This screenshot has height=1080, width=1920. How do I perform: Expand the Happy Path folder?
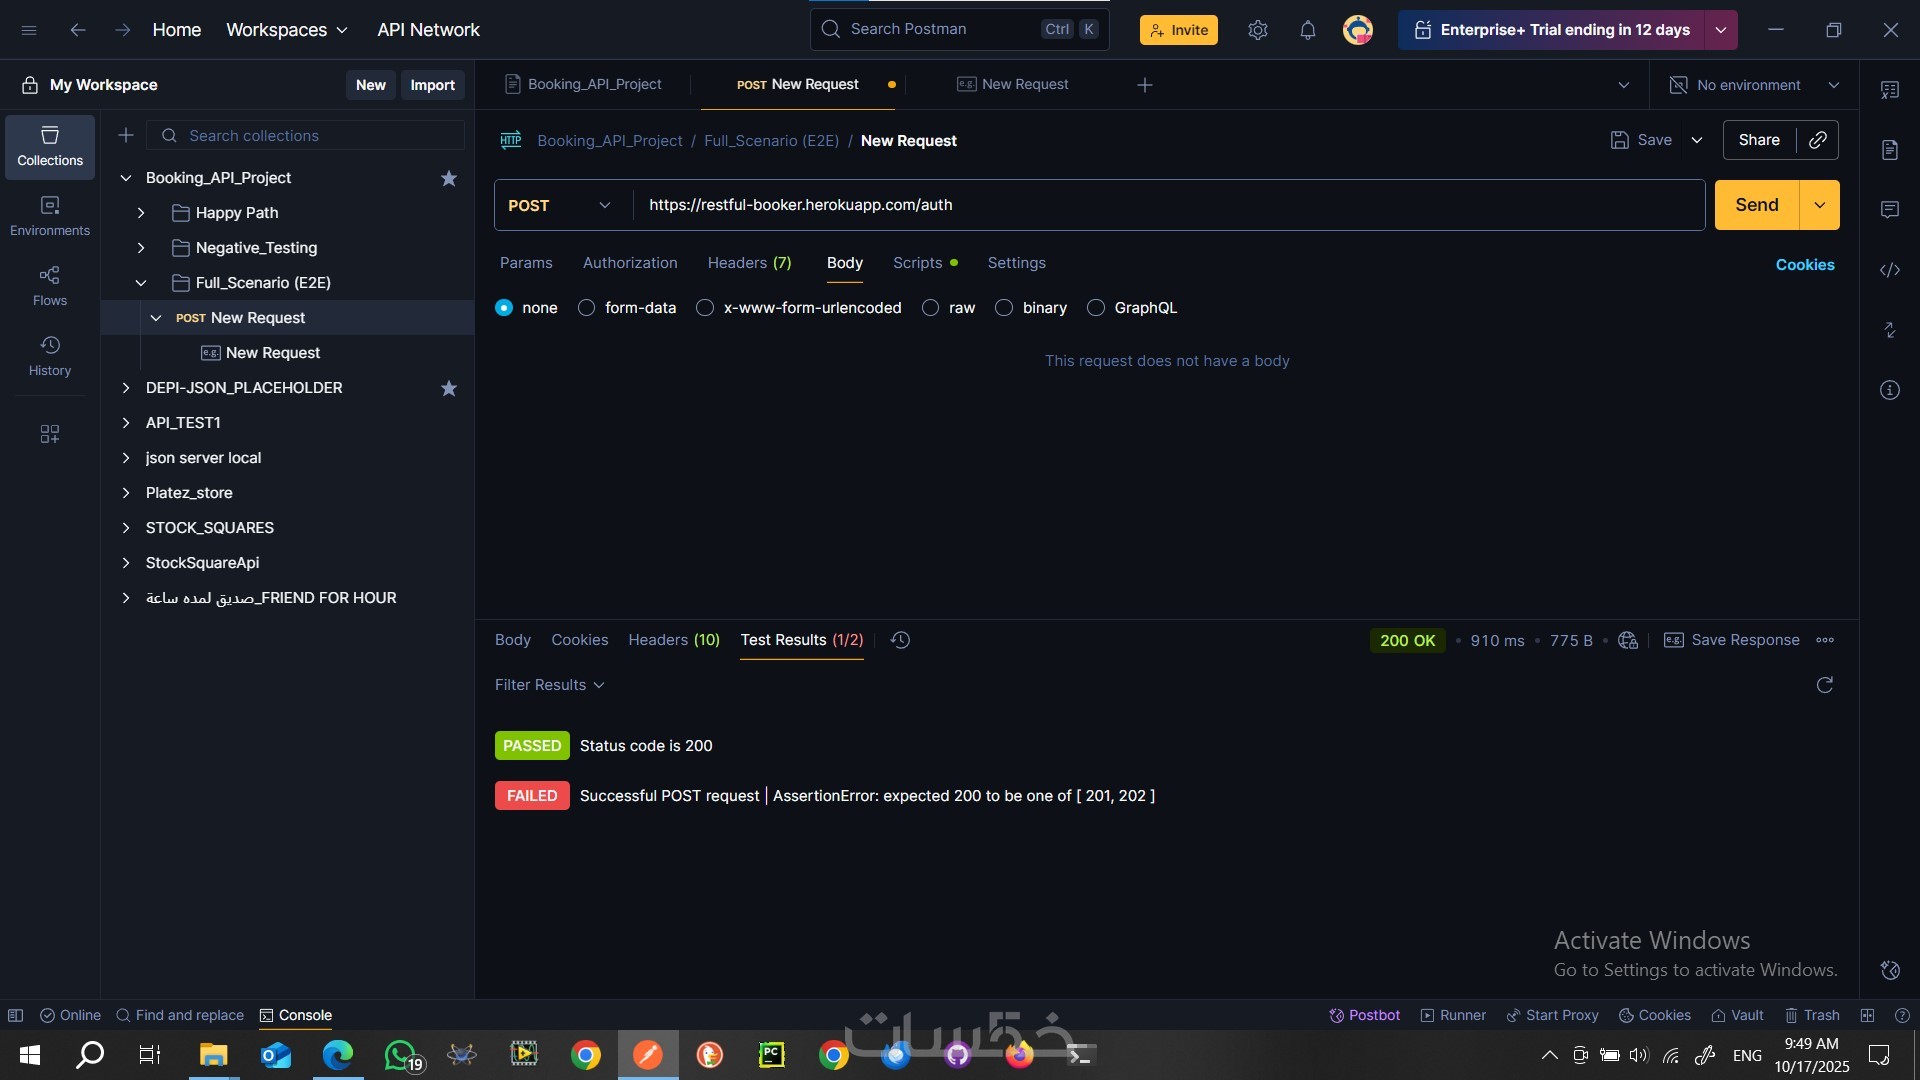(x=141, y=213)
